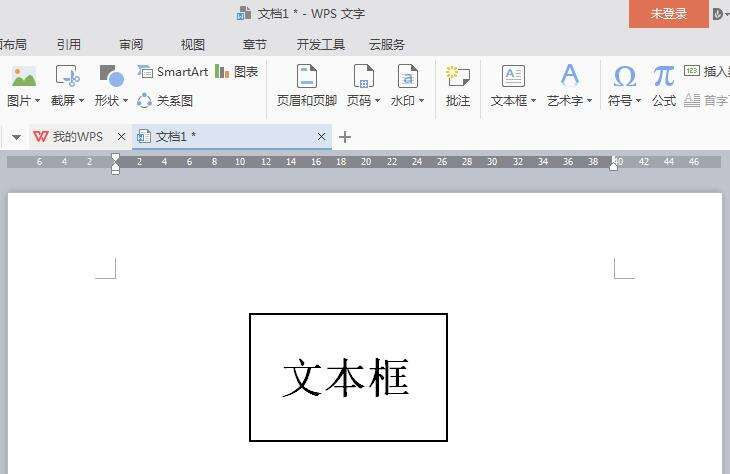
Task: Open the 视图 tab
Action: point(193,45)
